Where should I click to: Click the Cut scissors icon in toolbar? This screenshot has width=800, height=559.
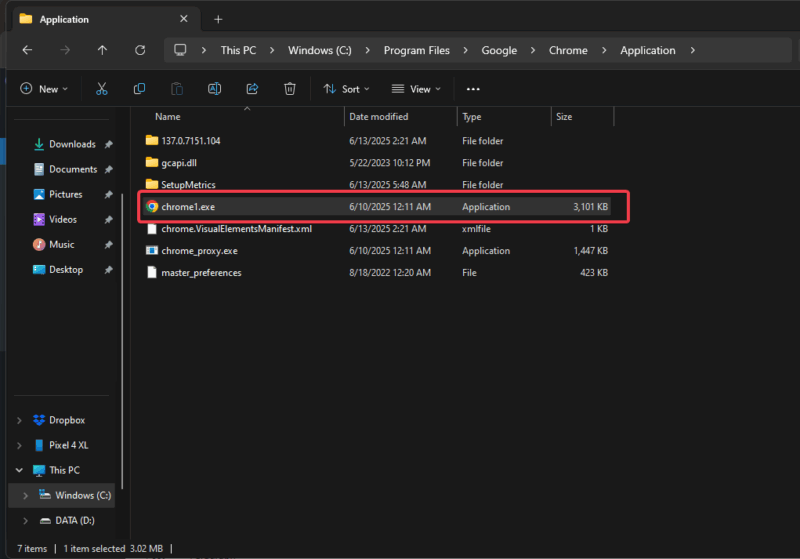(x=101, y=89)
